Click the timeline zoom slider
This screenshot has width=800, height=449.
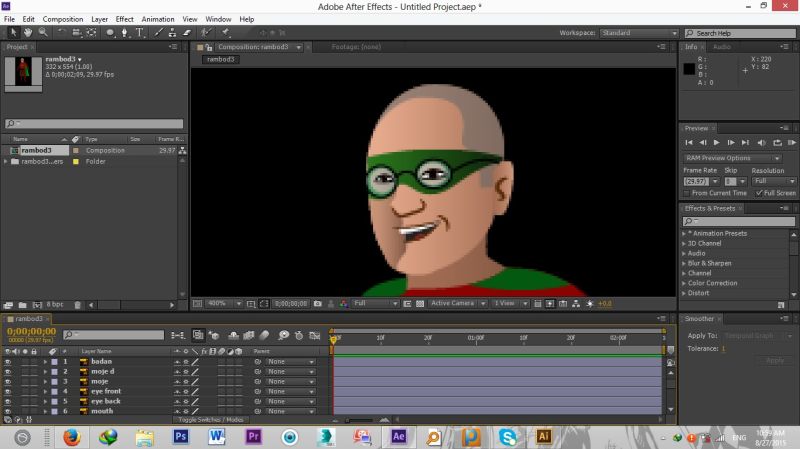tap(360, 420)
